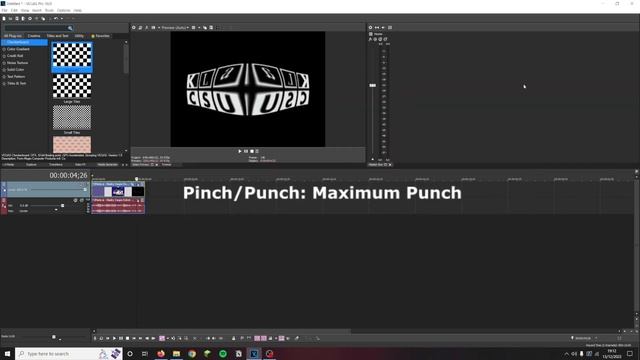Open Task View from the taskbar
The image size is (640, 360).
145,353
